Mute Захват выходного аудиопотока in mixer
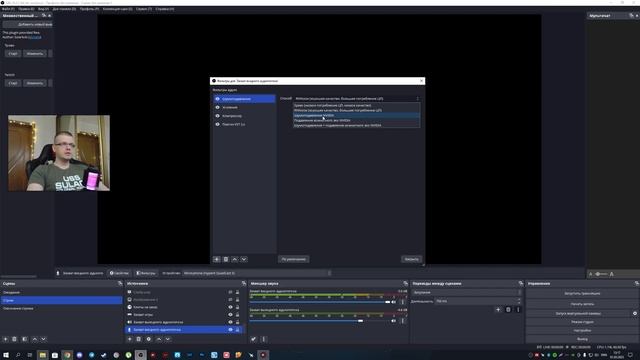 (x=393, y=321)
